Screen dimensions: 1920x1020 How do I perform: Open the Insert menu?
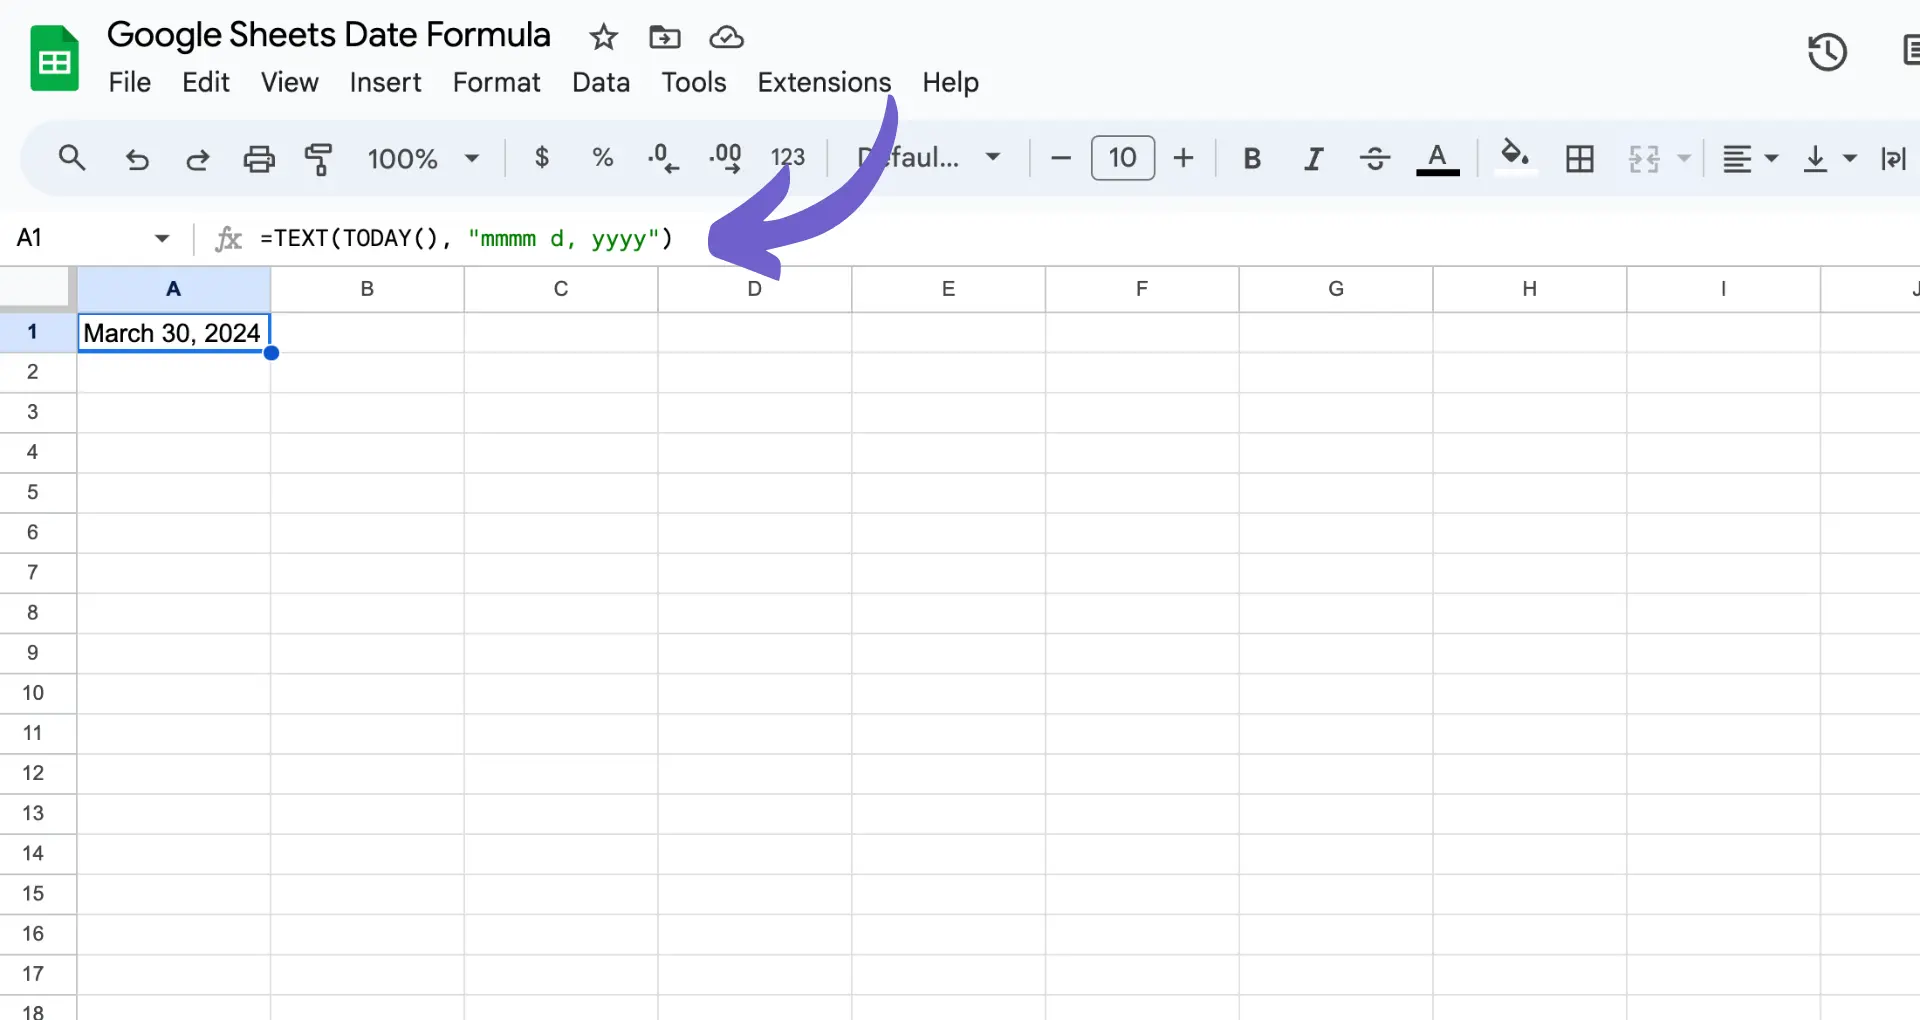385,82
